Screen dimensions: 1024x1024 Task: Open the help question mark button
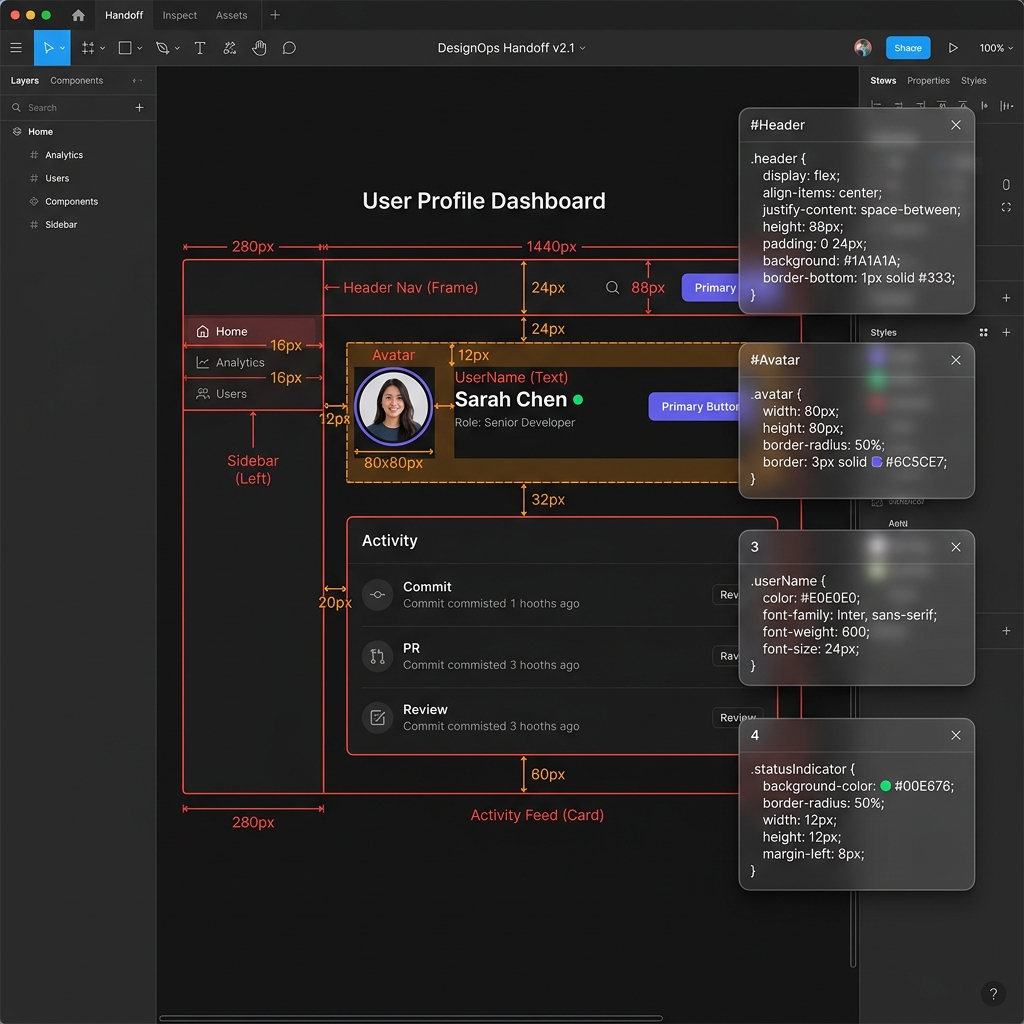tap(993, 993)
